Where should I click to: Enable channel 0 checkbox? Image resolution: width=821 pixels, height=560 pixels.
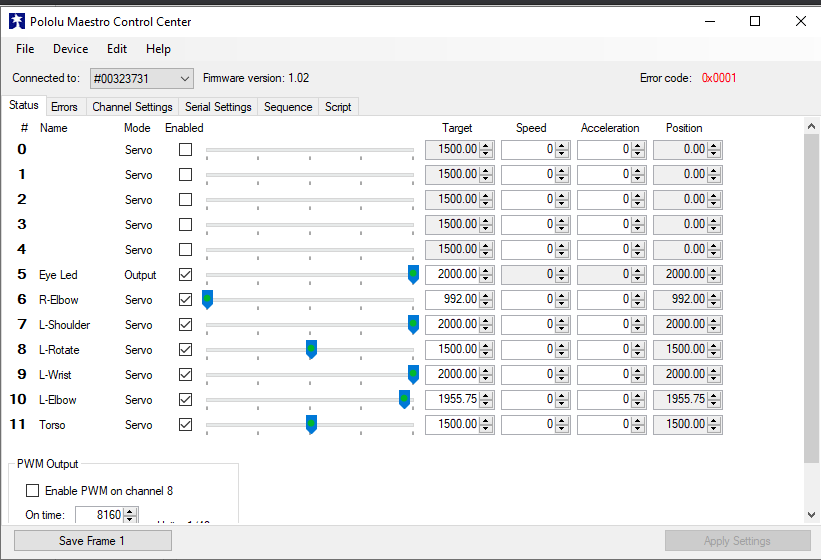[x=185, y=150]
